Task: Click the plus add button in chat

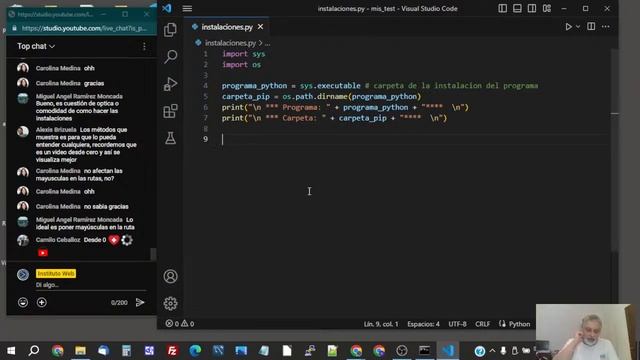Action: tap(42, 302)
